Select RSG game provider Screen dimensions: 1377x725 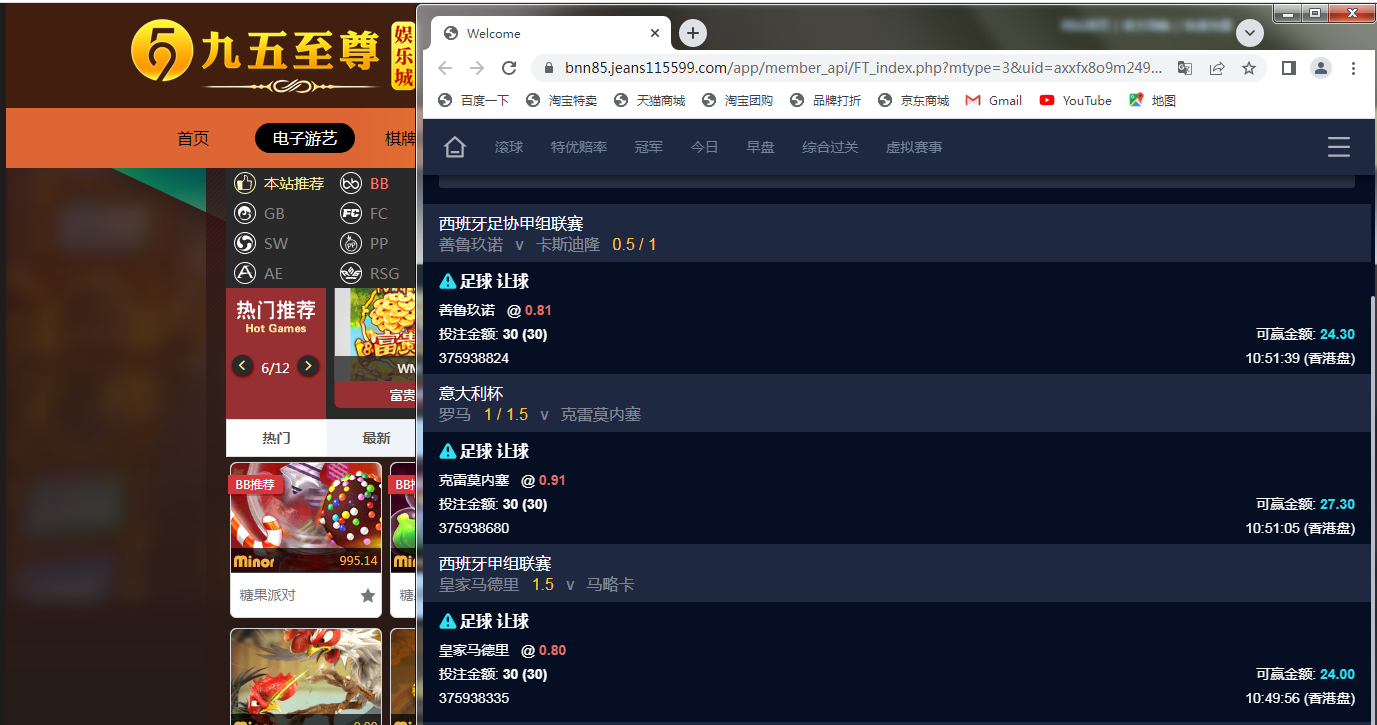coord(370,273)
